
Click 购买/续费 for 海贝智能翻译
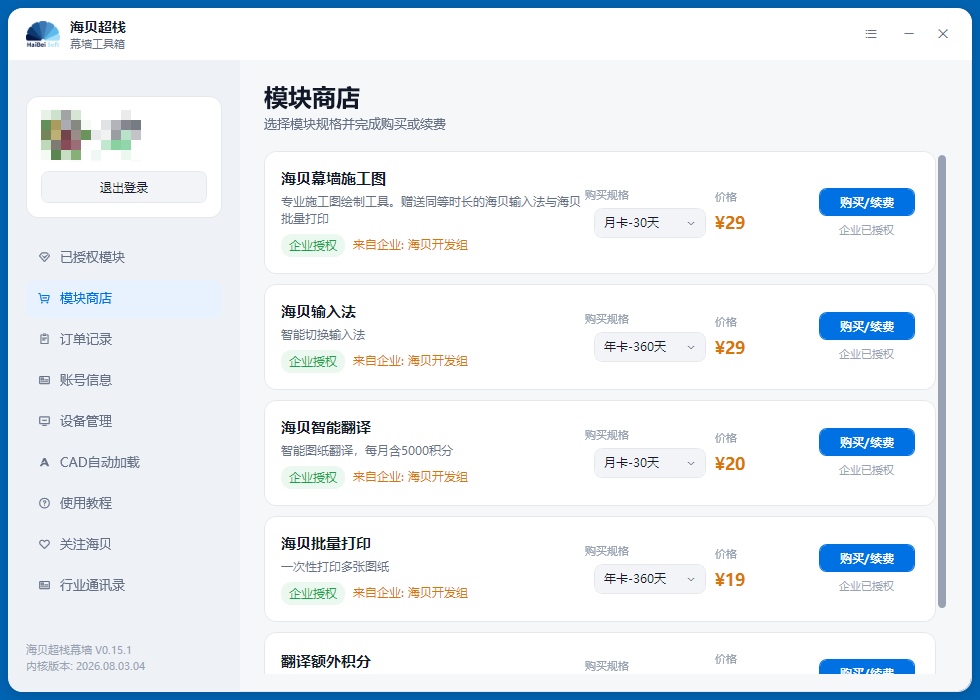867,442
